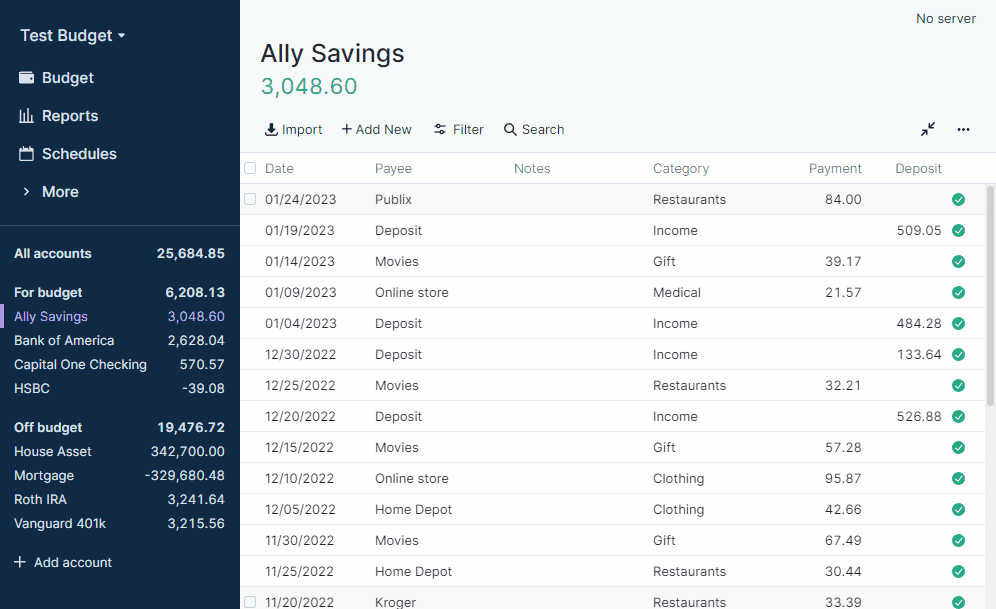The height and width of the screenshot is (609, 996).
Task: Click payee Kroger cell
Action: tap(395, 602)
